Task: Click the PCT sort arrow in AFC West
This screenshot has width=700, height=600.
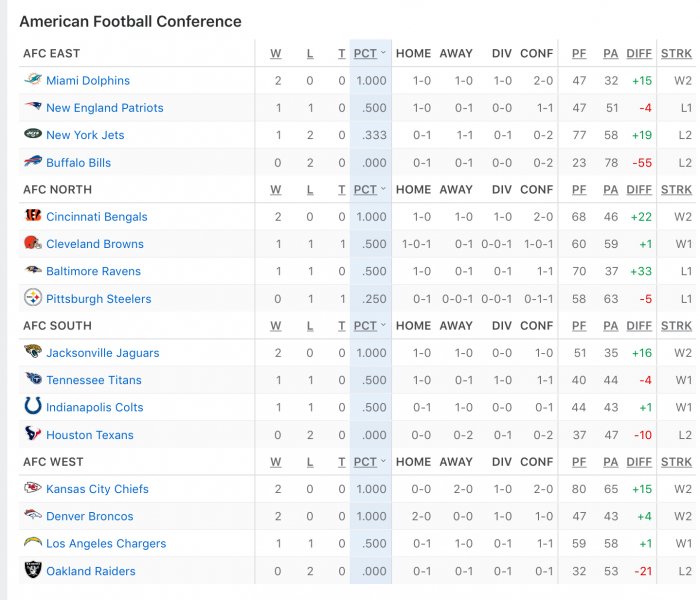Action: [x=383, y=461]
